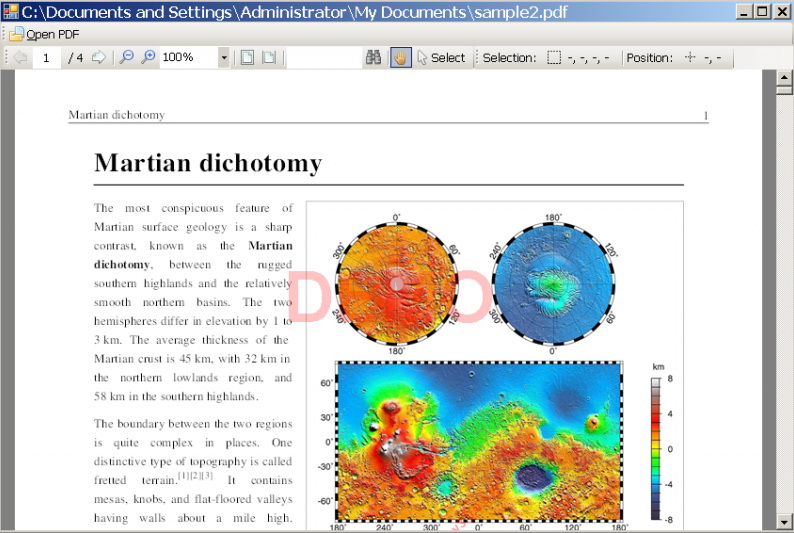Toggle the hand pan tool
The height and width of the screenshot is (533, 794).
pyautogui.click(x=401, y=57)
